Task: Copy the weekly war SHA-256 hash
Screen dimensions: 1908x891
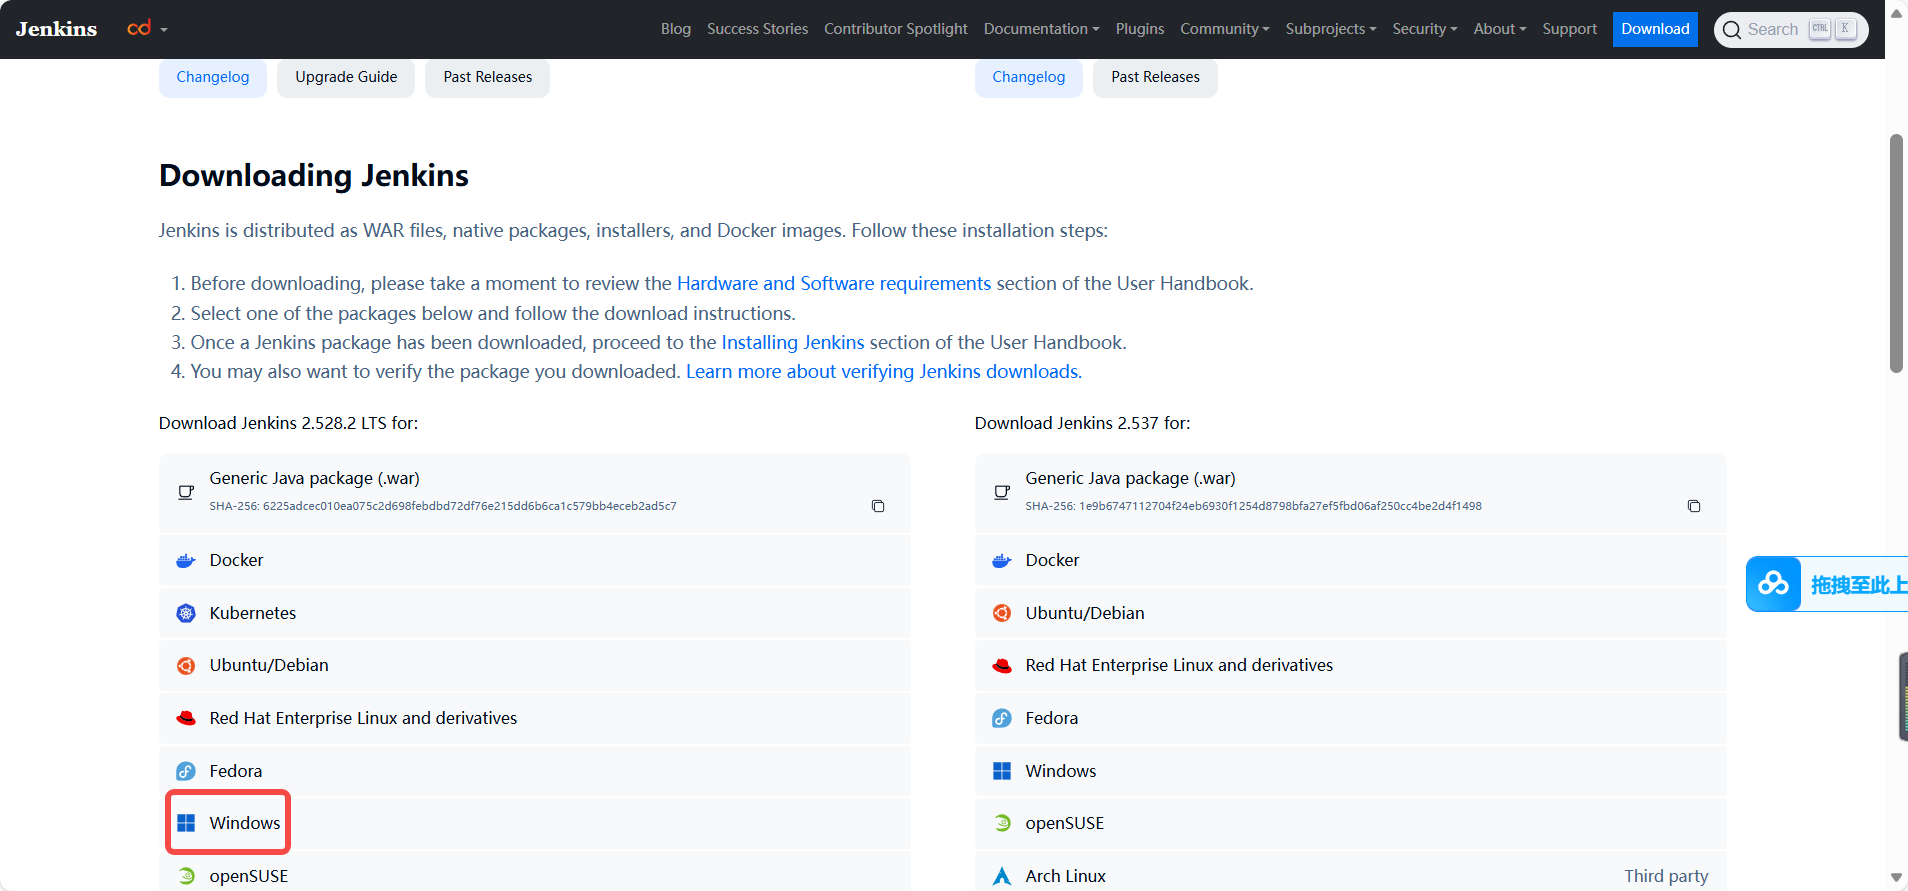Action: coord(1694,506)
